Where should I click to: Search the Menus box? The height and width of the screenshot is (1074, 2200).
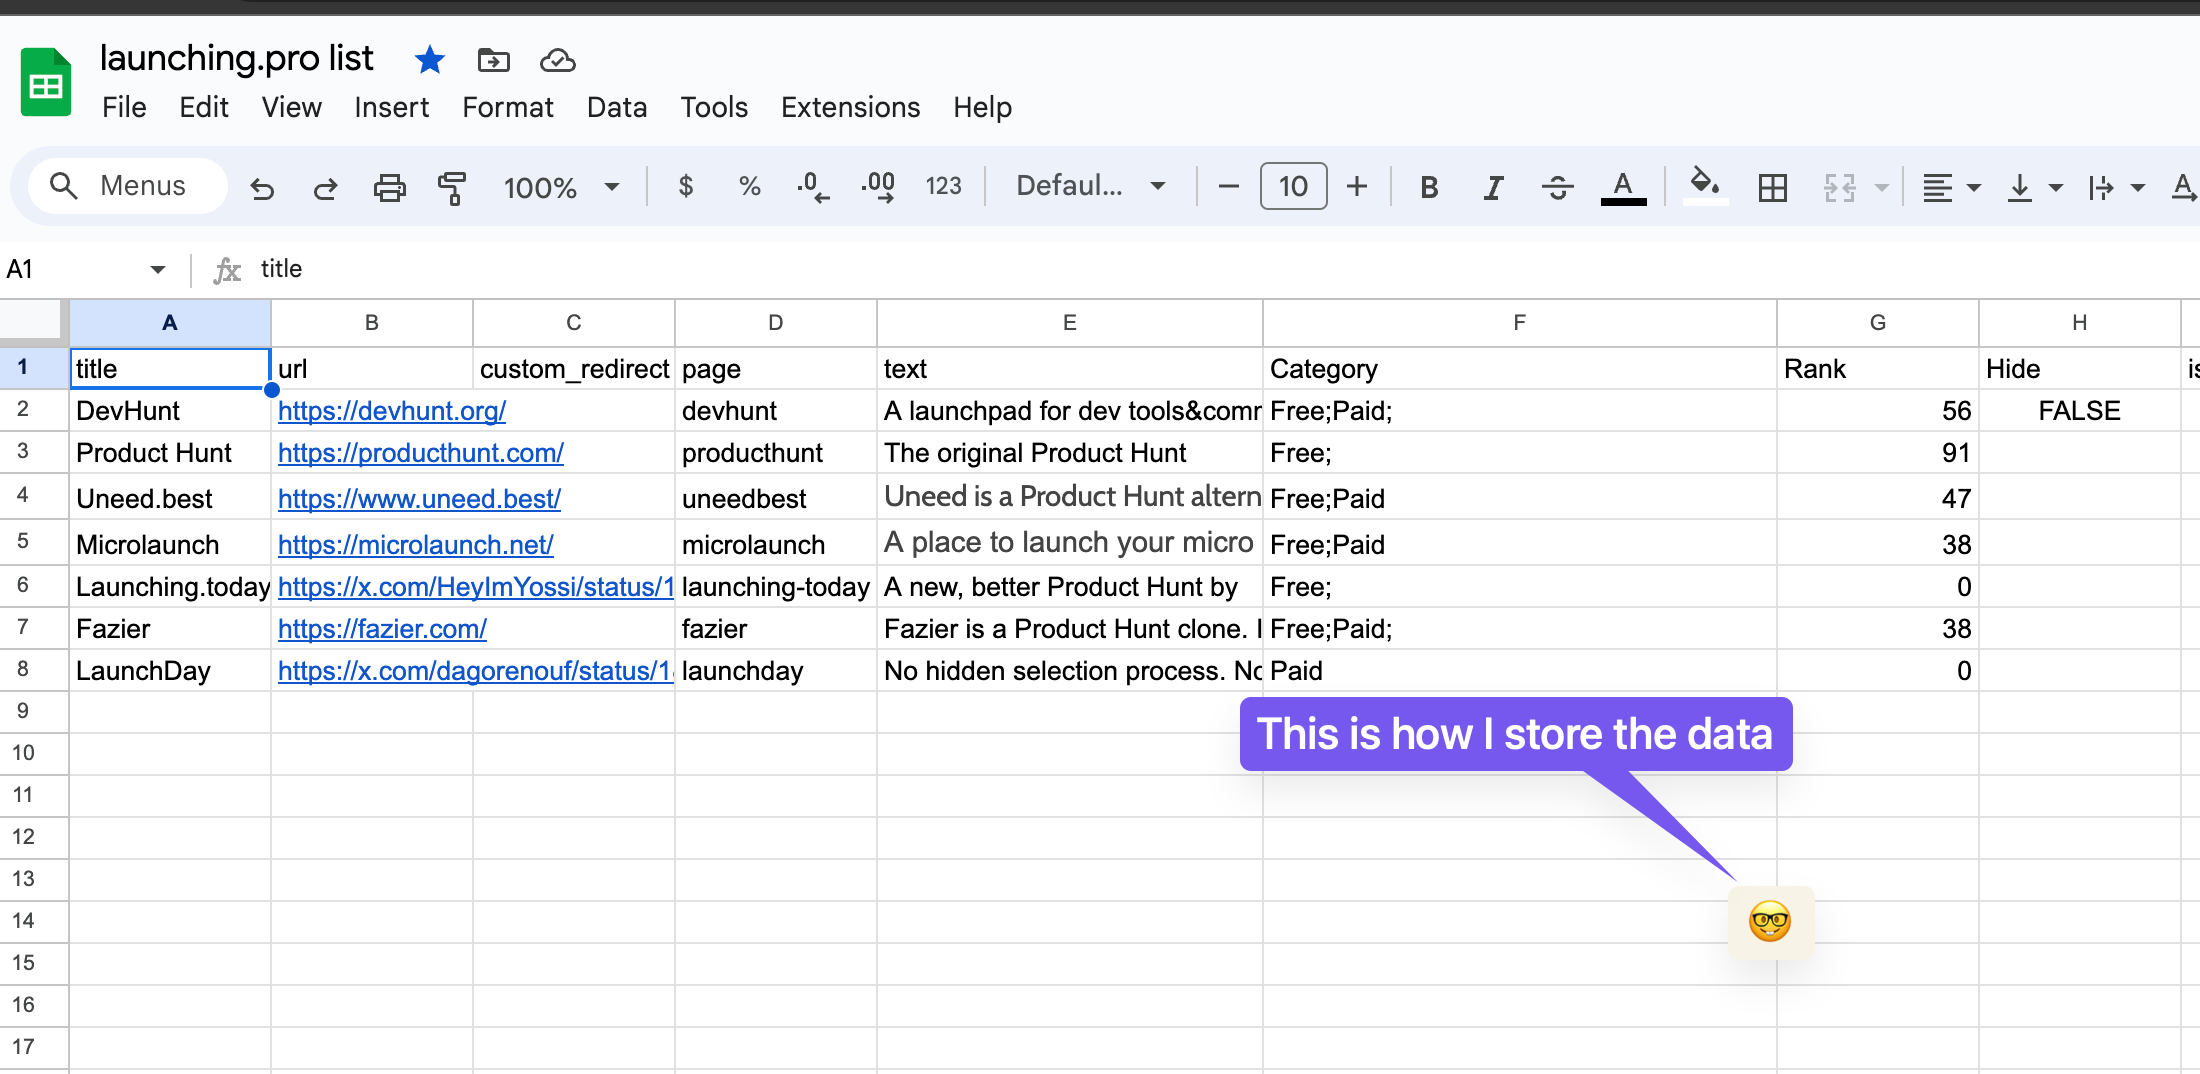tap(128, 186)
